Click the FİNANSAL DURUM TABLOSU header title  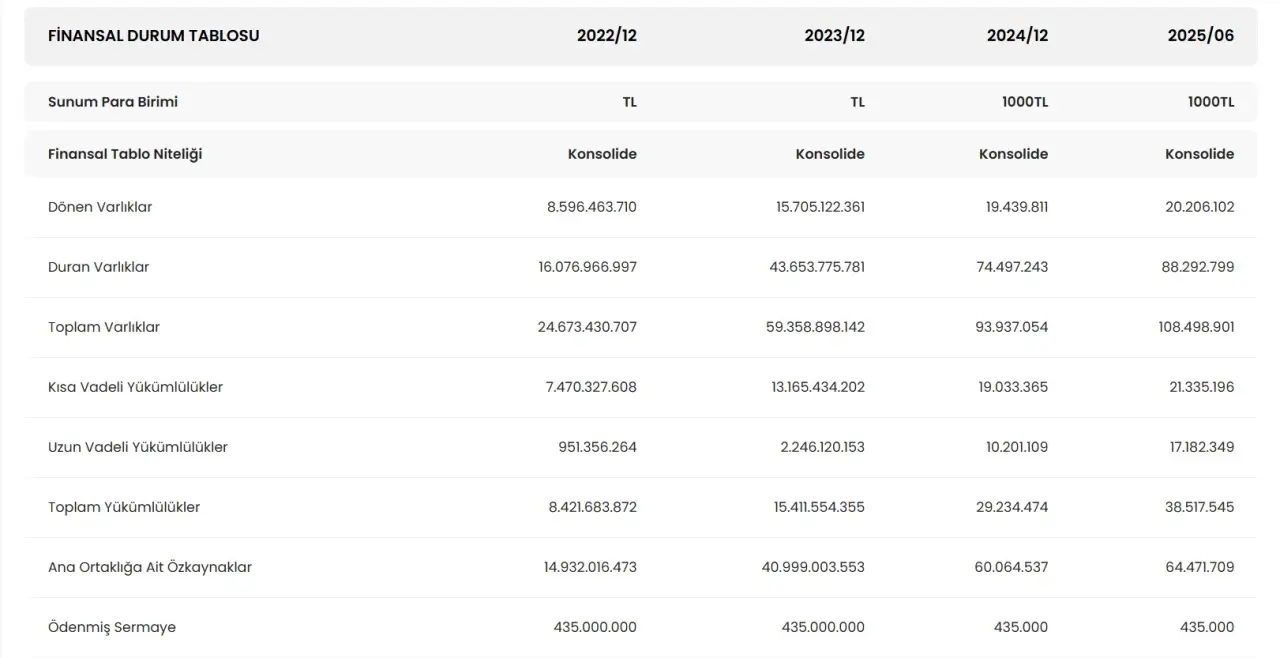coord(153,36)
